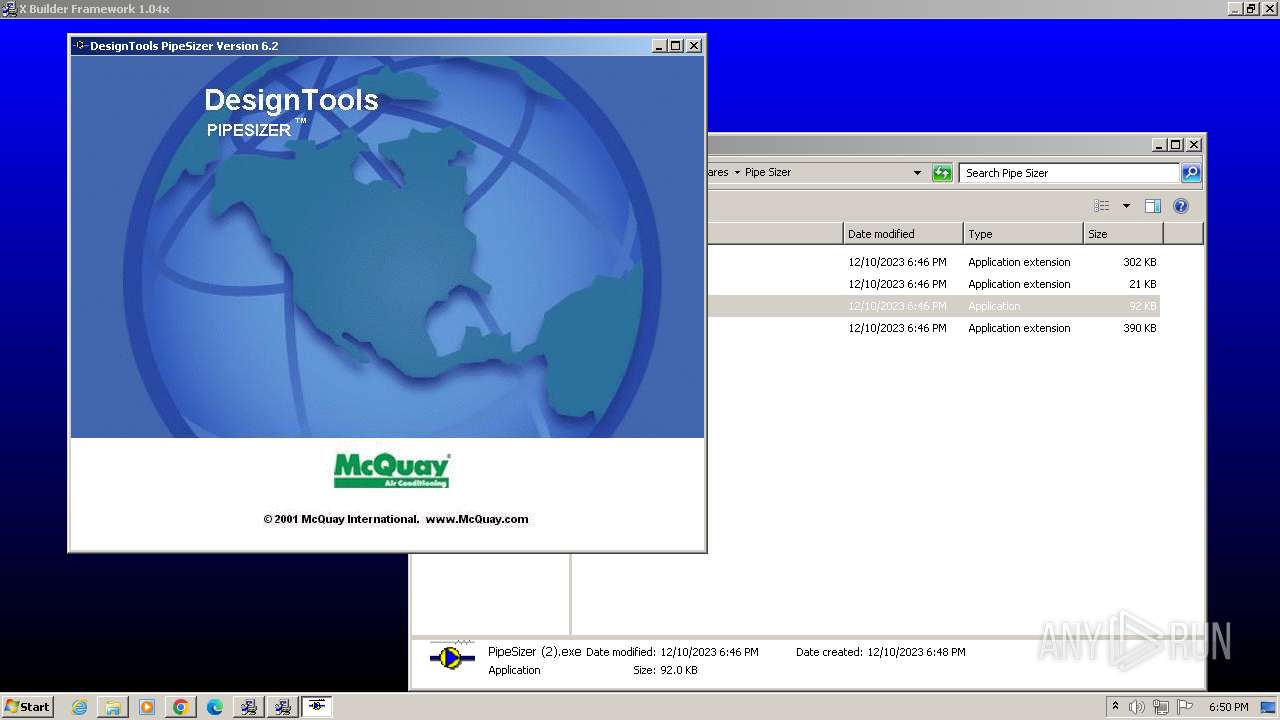
Task: Launch Internet Explorer from taskbar
Action: click(79, 707)
